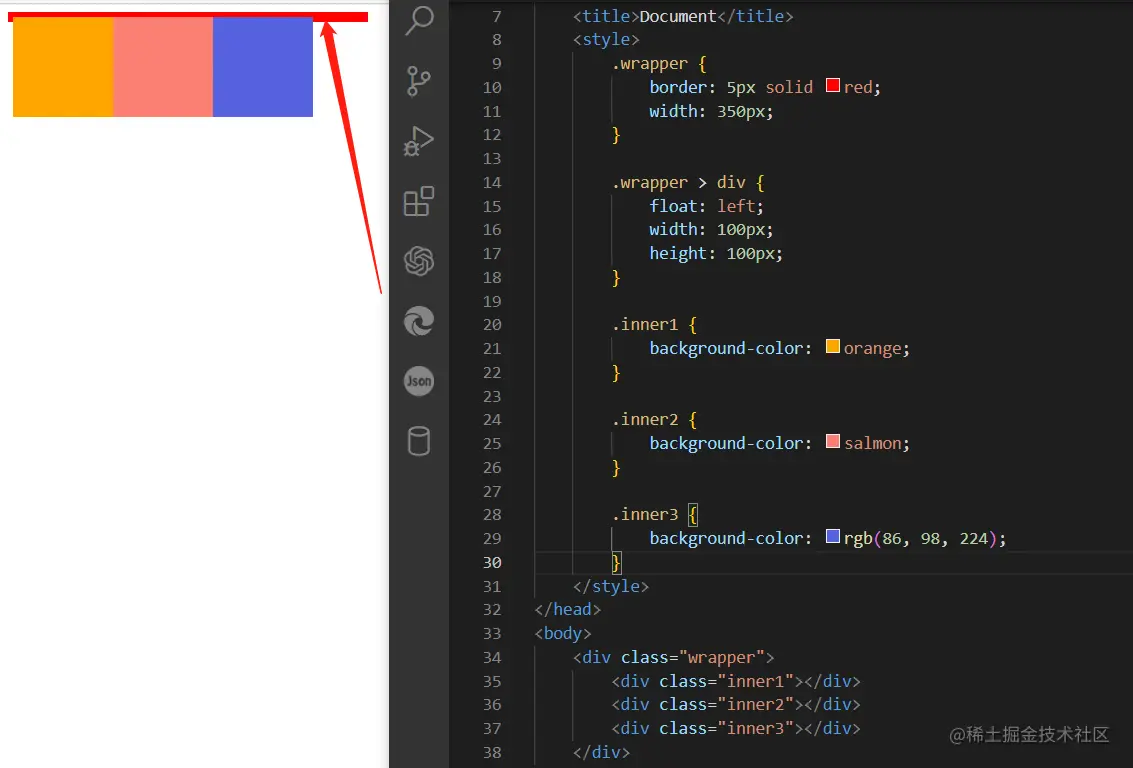
Task: Click the opening style tag on line 8
Action: click(606, 40)
